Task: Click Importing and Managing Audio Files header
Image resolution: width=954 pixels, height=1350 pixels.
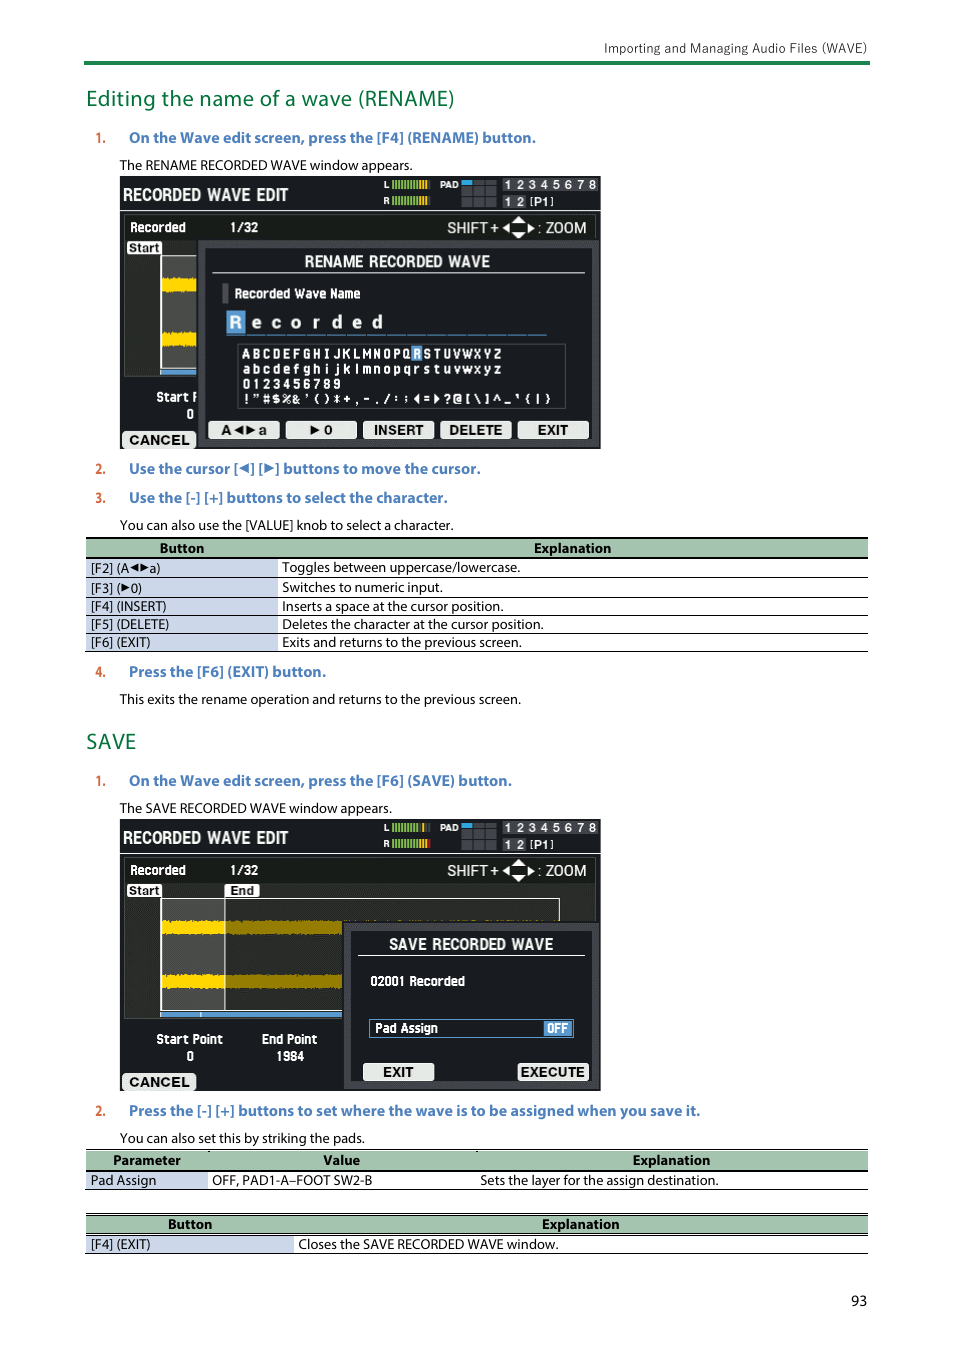Action: click(735, 48)
